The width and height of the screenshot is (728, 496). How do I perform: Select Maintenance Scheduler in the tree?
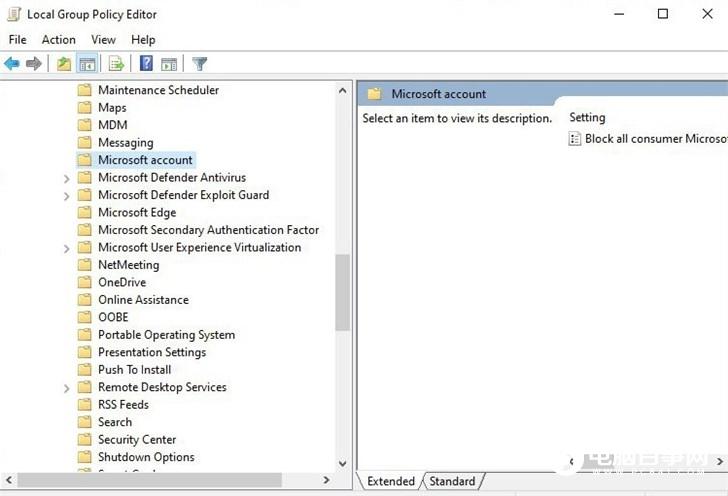158,90
